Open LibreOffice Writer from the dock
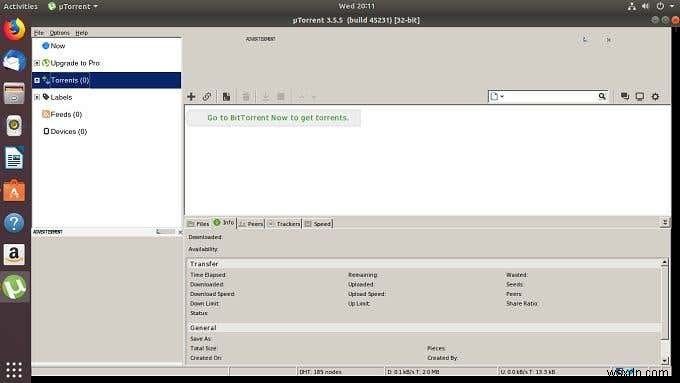The width and height of the screenshot is (680, 383). click(x=14, y=158)
